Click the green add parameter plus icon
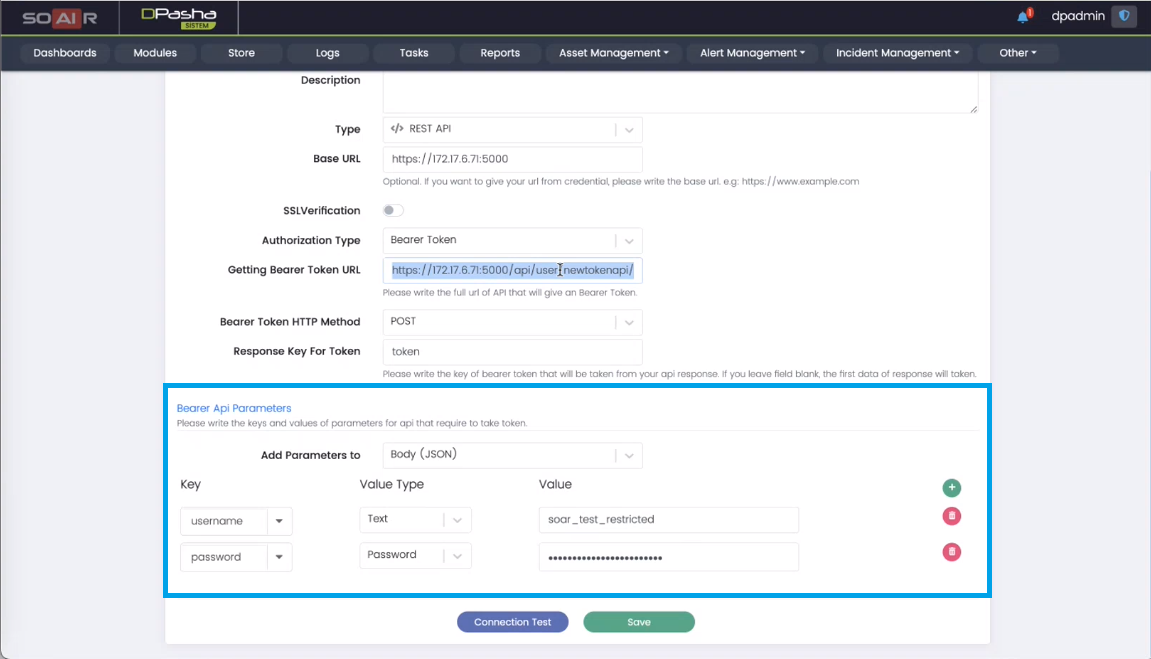 pos(951,488)
